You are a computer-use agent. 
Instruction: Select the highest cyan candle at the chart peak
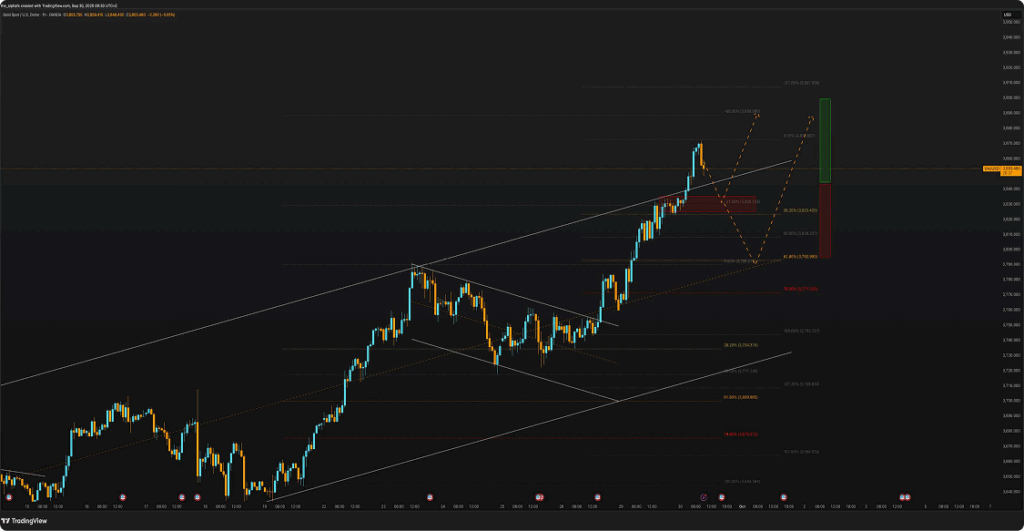point(698,152)
